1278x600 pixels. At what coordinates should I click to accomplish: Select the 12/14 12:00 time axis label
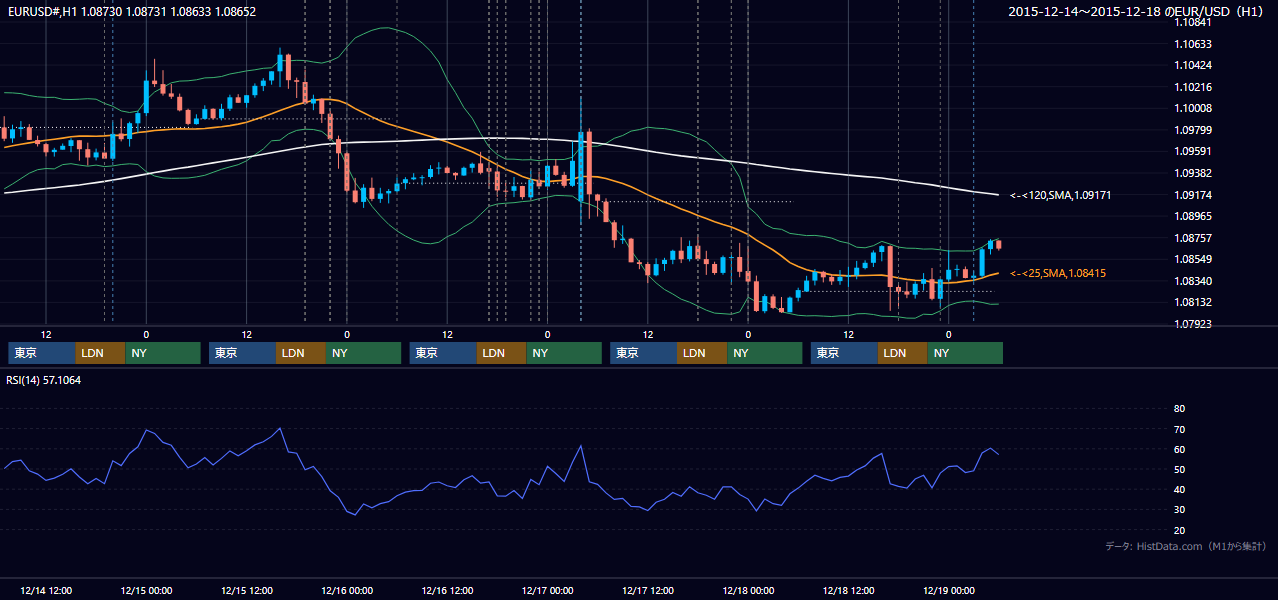coord(46,590)
